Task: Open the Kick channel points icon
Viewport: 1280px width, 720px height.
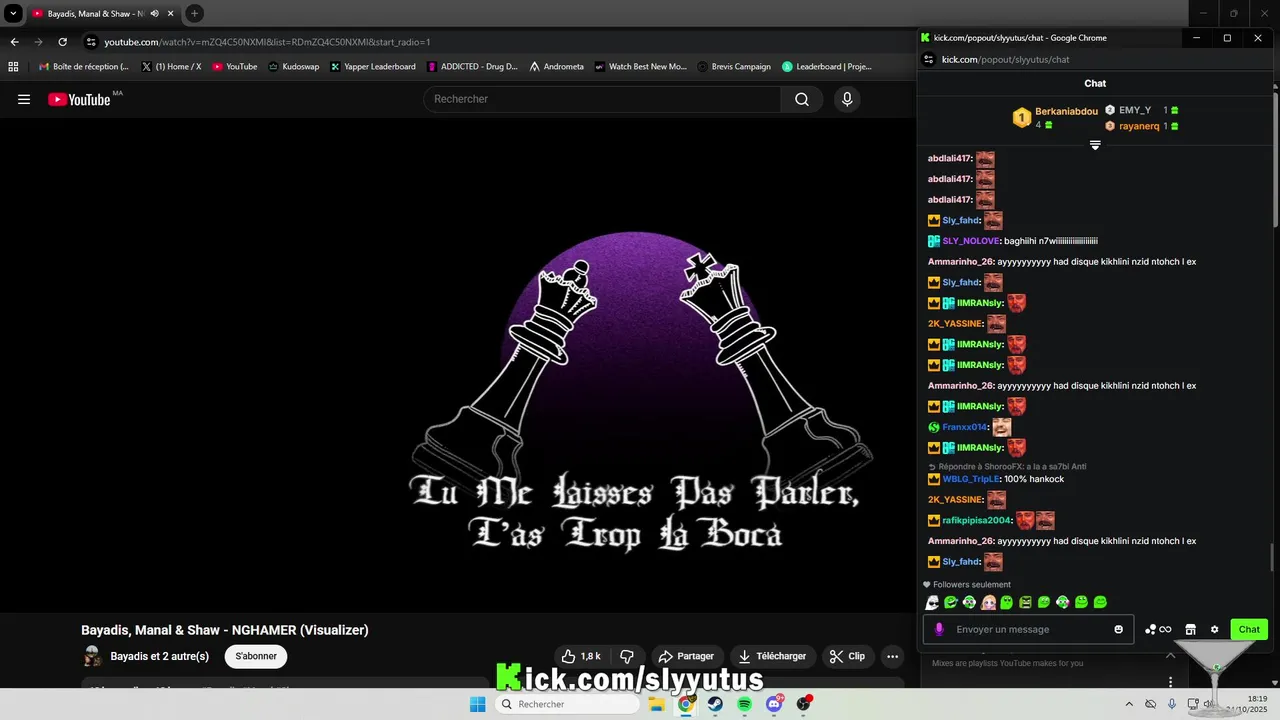Action: point(1158,629)
